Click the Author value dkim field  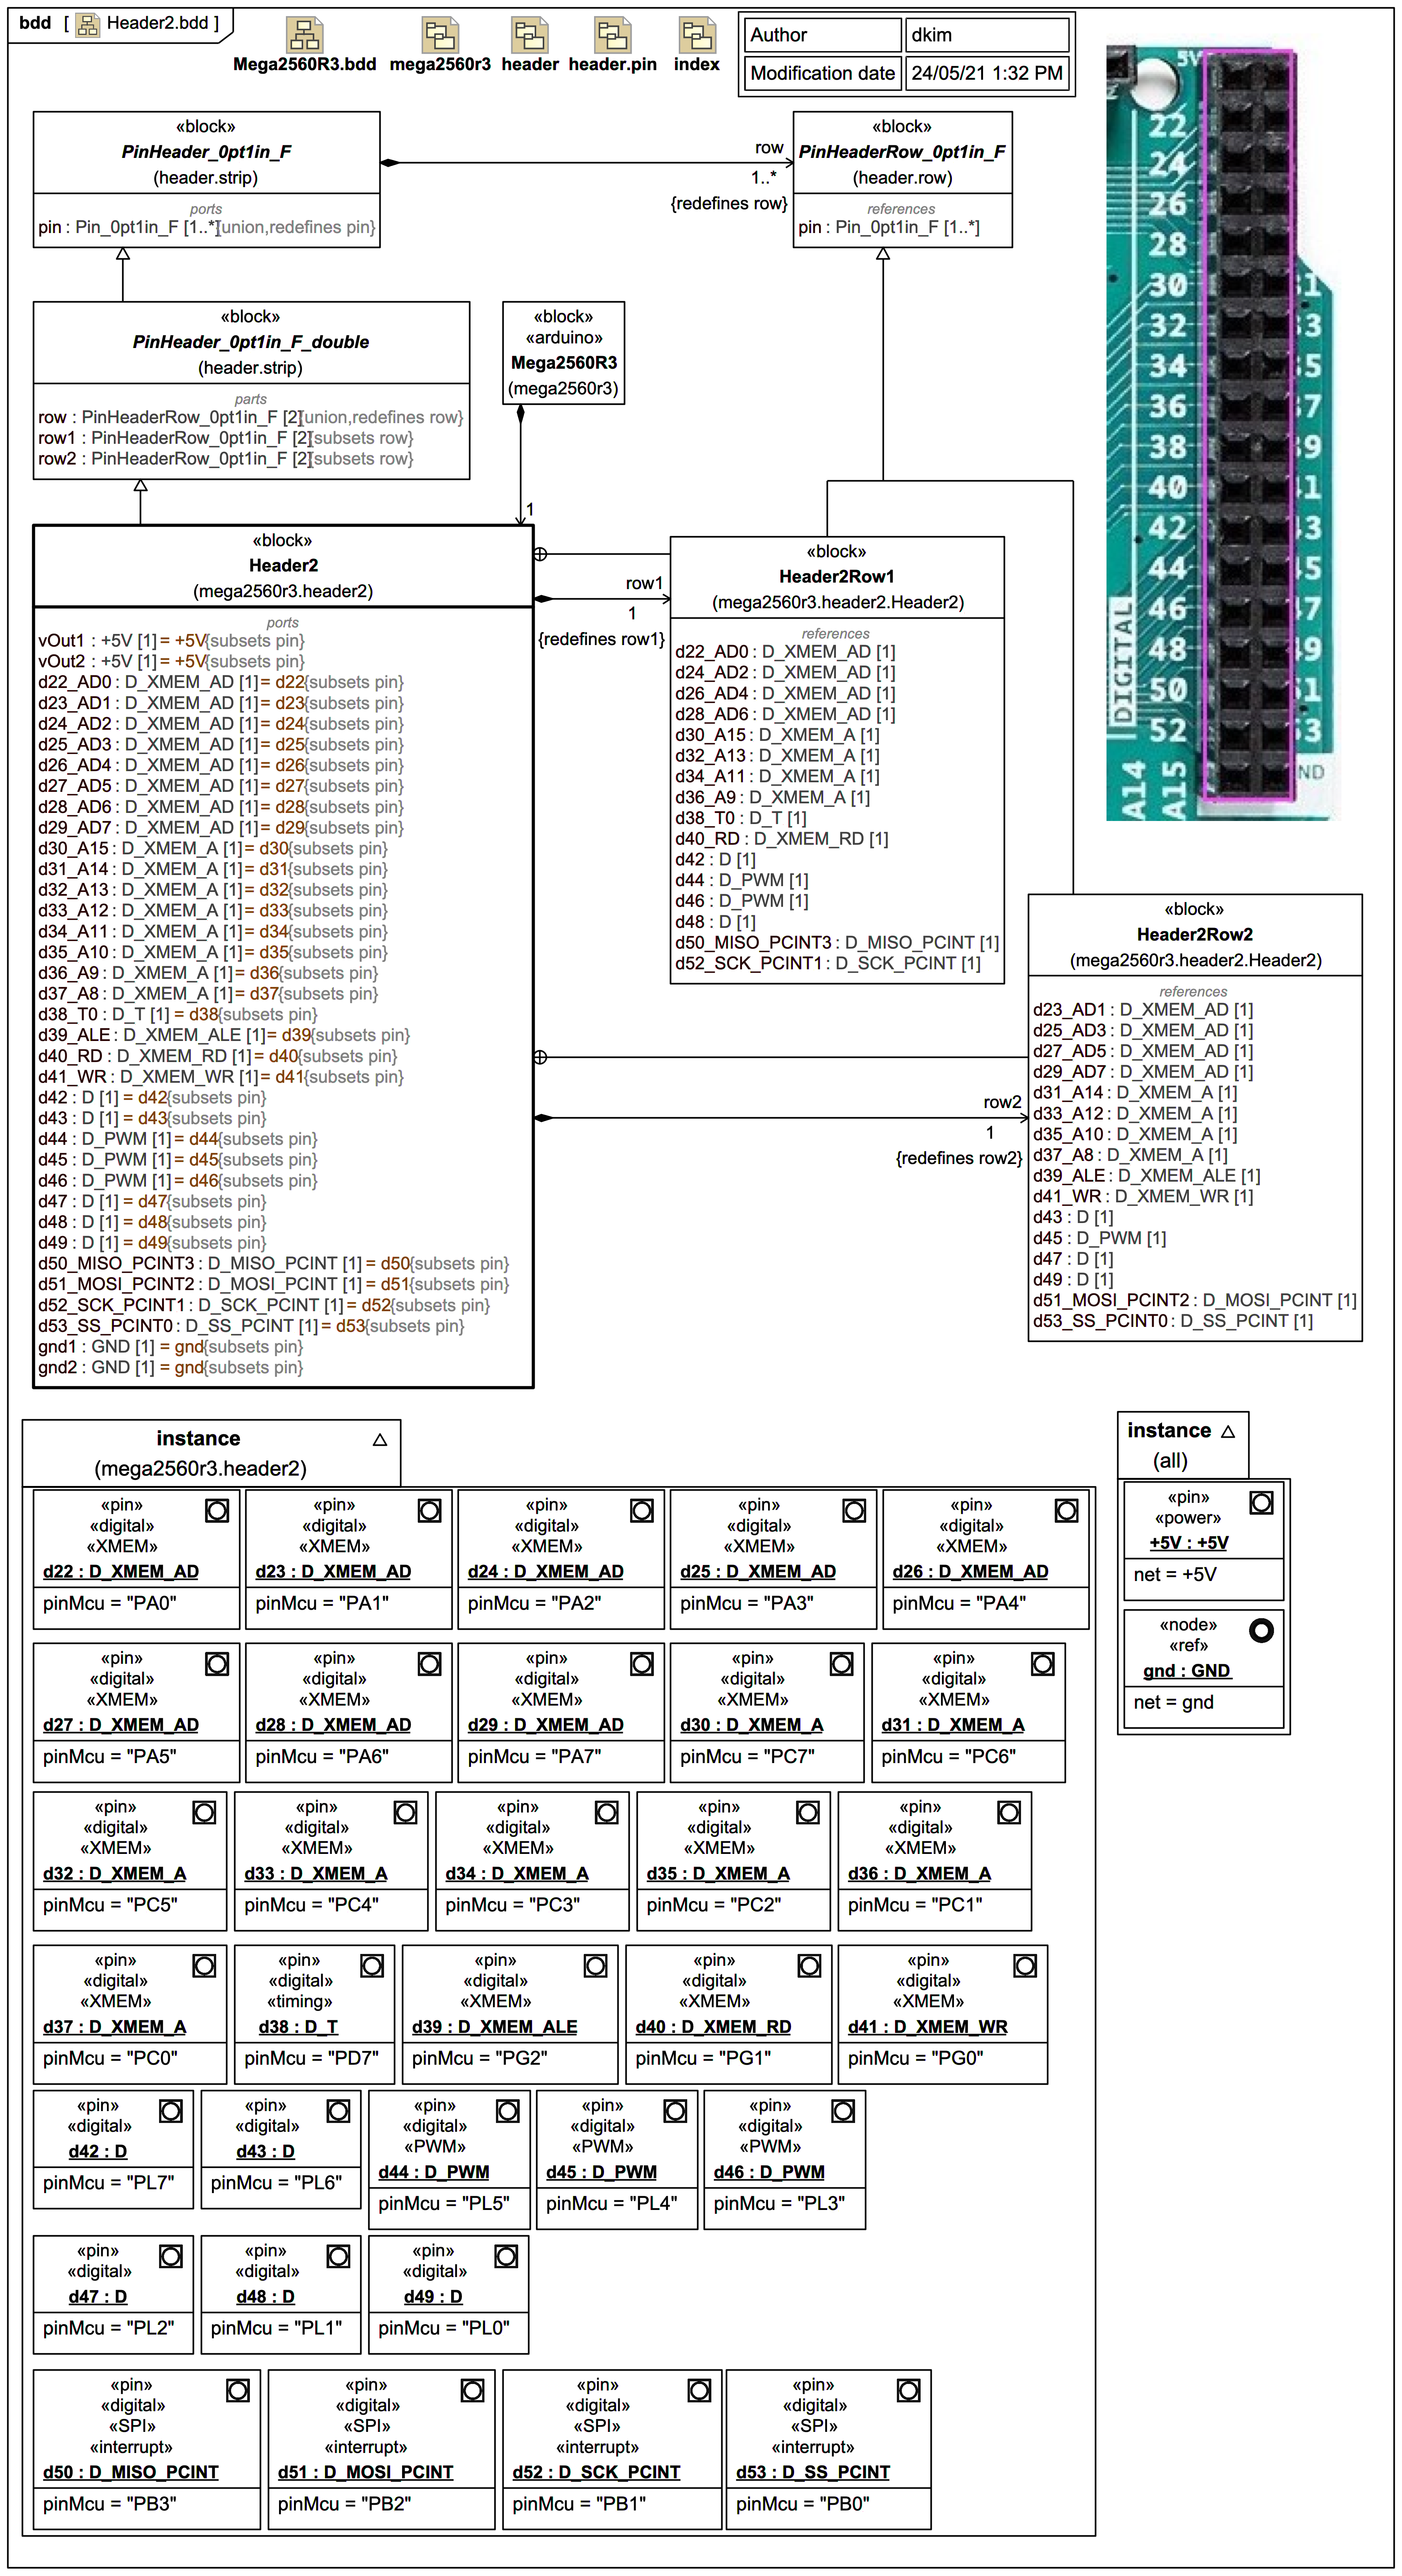pos(986,35)
